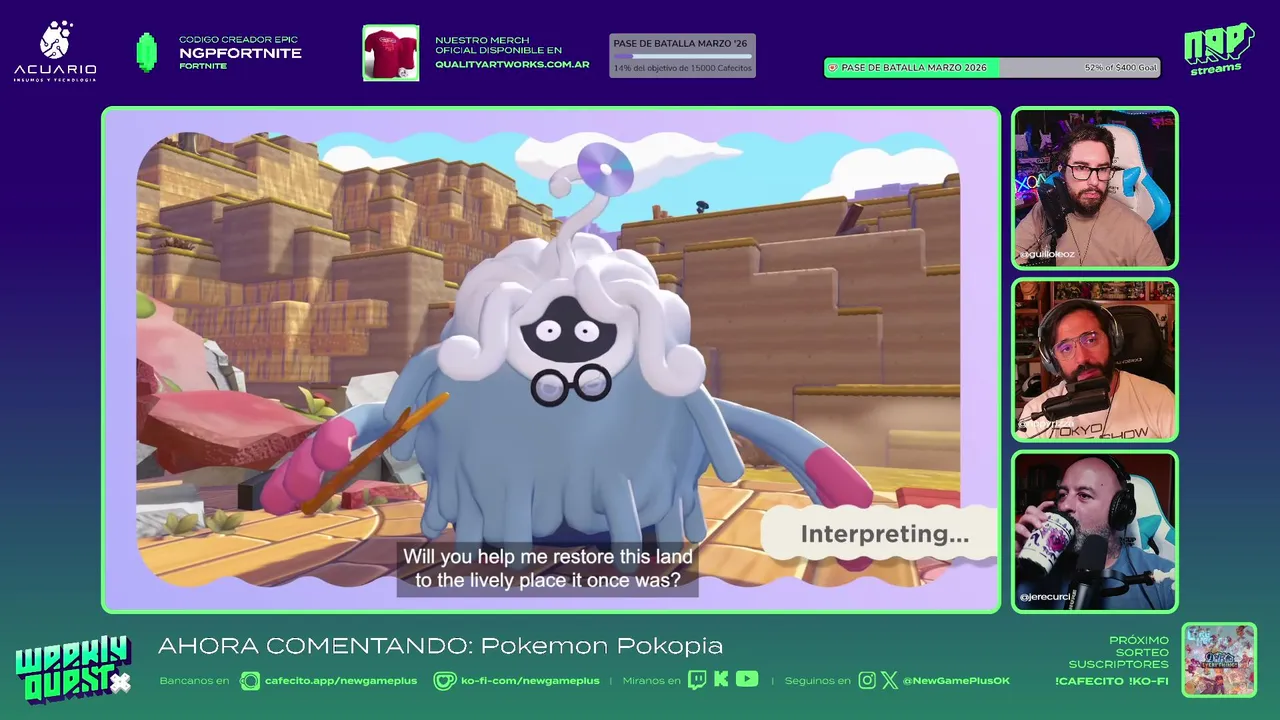Screen dimensions: 1280x720
Task: Click the 'PRÓXIMO SORTEO SUSCRIPTORES' text
Action: 1118,652
